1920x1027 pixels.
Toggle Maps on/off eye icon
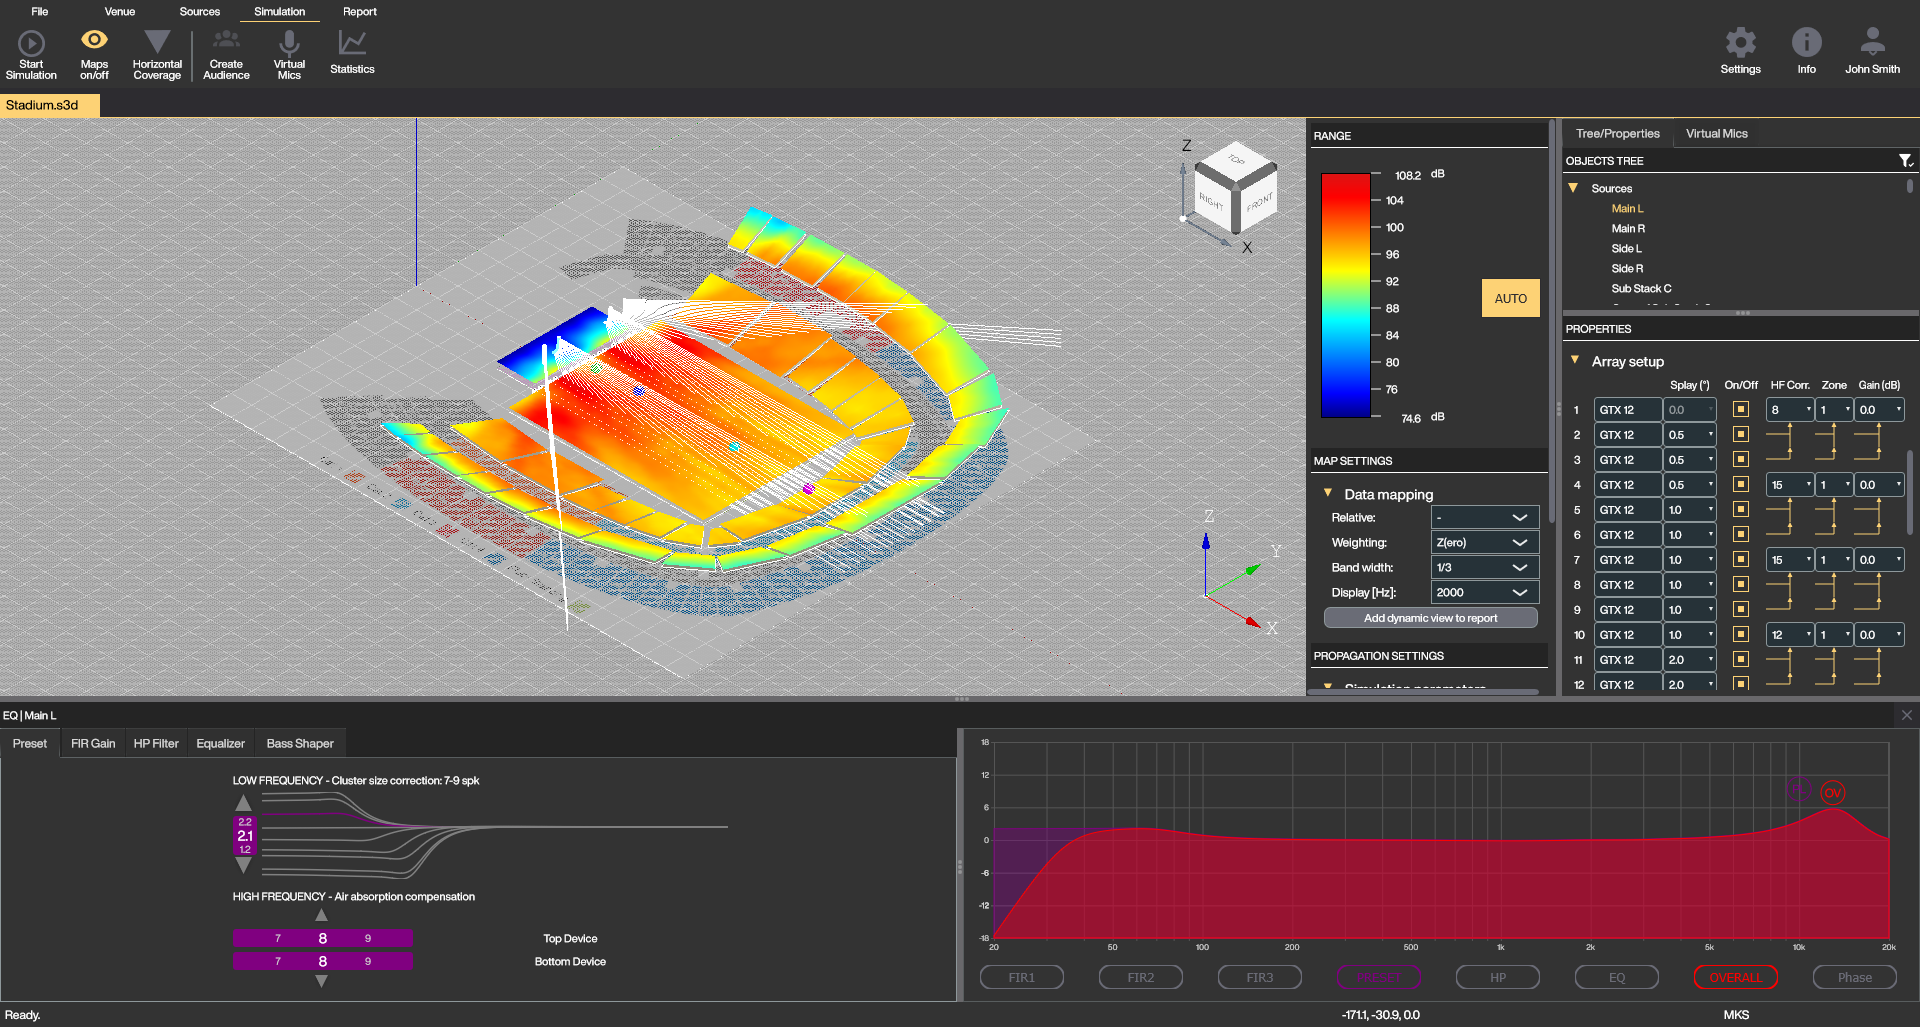tap(94, 41)
